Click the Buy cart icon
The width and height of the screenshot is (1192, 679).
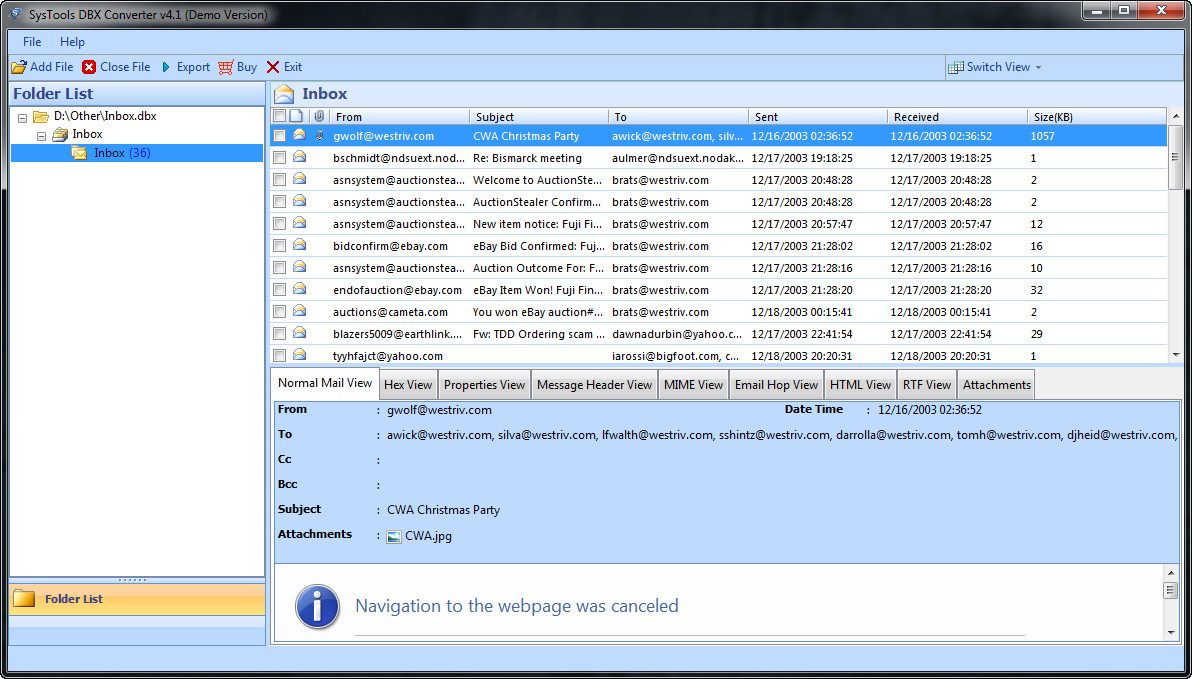(223, 67)
